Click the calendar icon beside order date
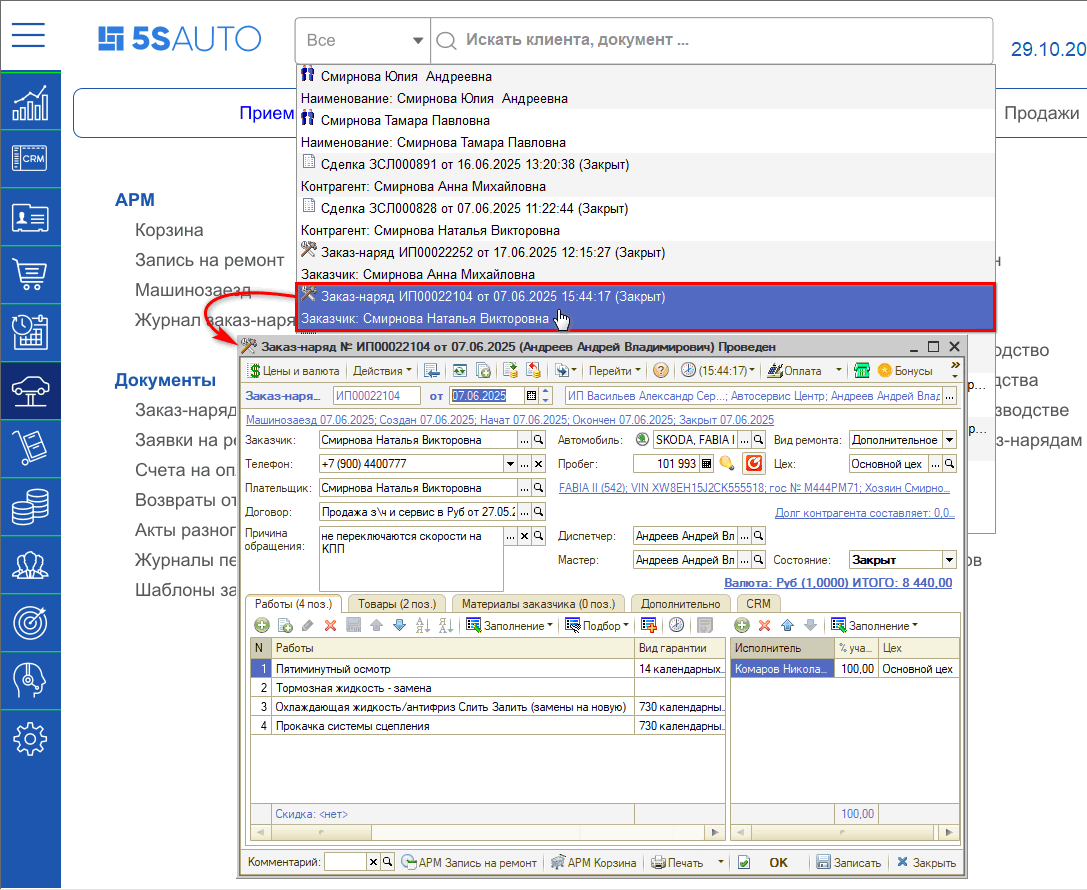1087x890 pixels. coord(531,396)
